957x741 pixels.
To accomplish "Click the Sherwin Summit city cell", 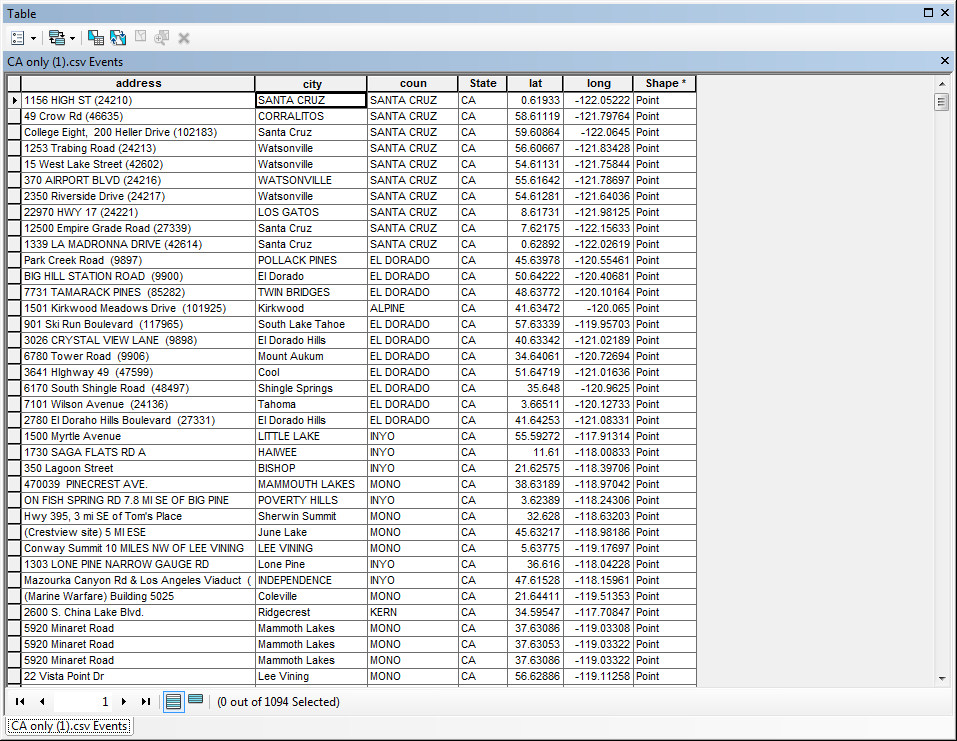I will click(x=311, y=516).
